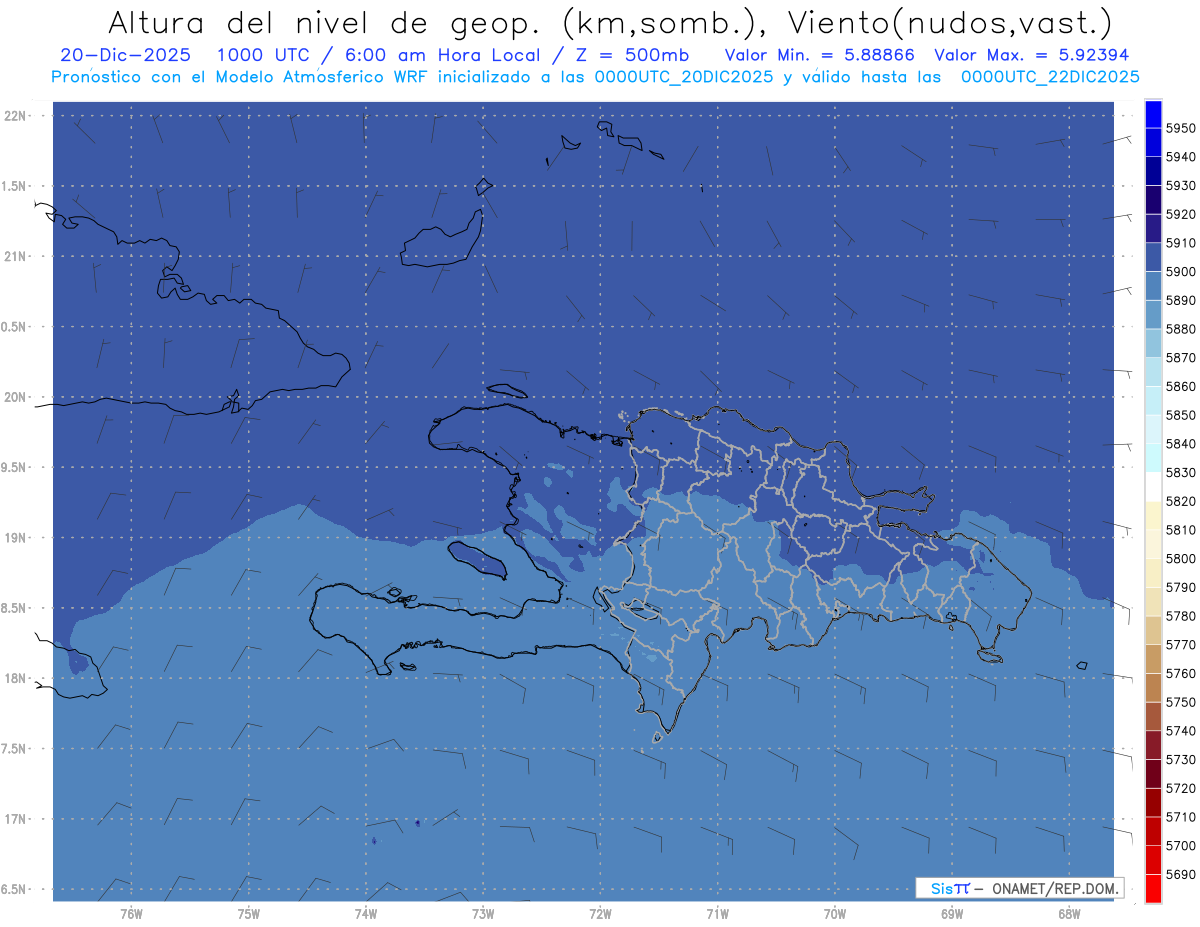
Task: Click the 69W longitude label
Action: pos(952,913)
